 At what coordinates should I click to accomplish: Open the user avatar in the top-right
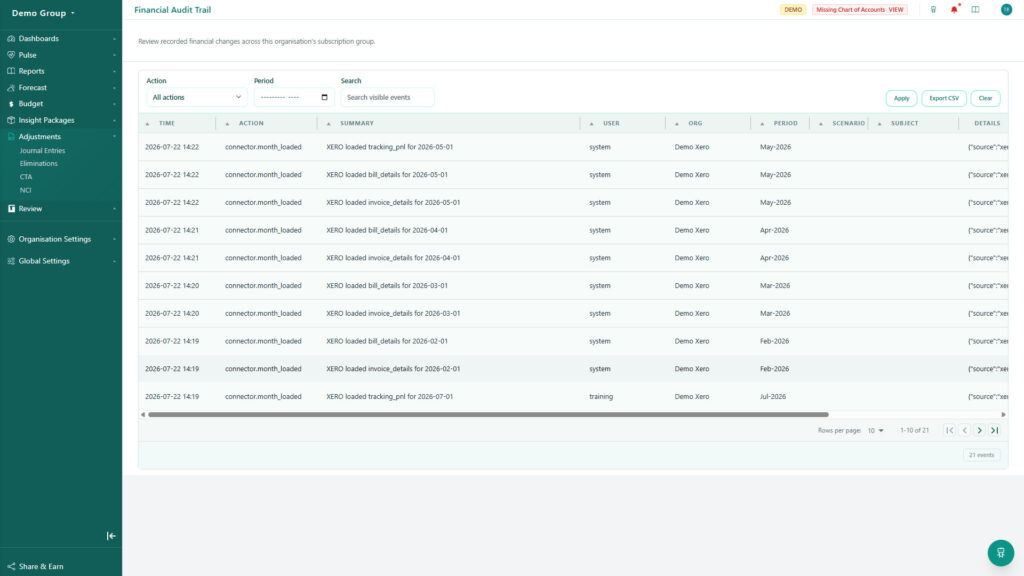pyautogui.click(x=1006, y=9)
